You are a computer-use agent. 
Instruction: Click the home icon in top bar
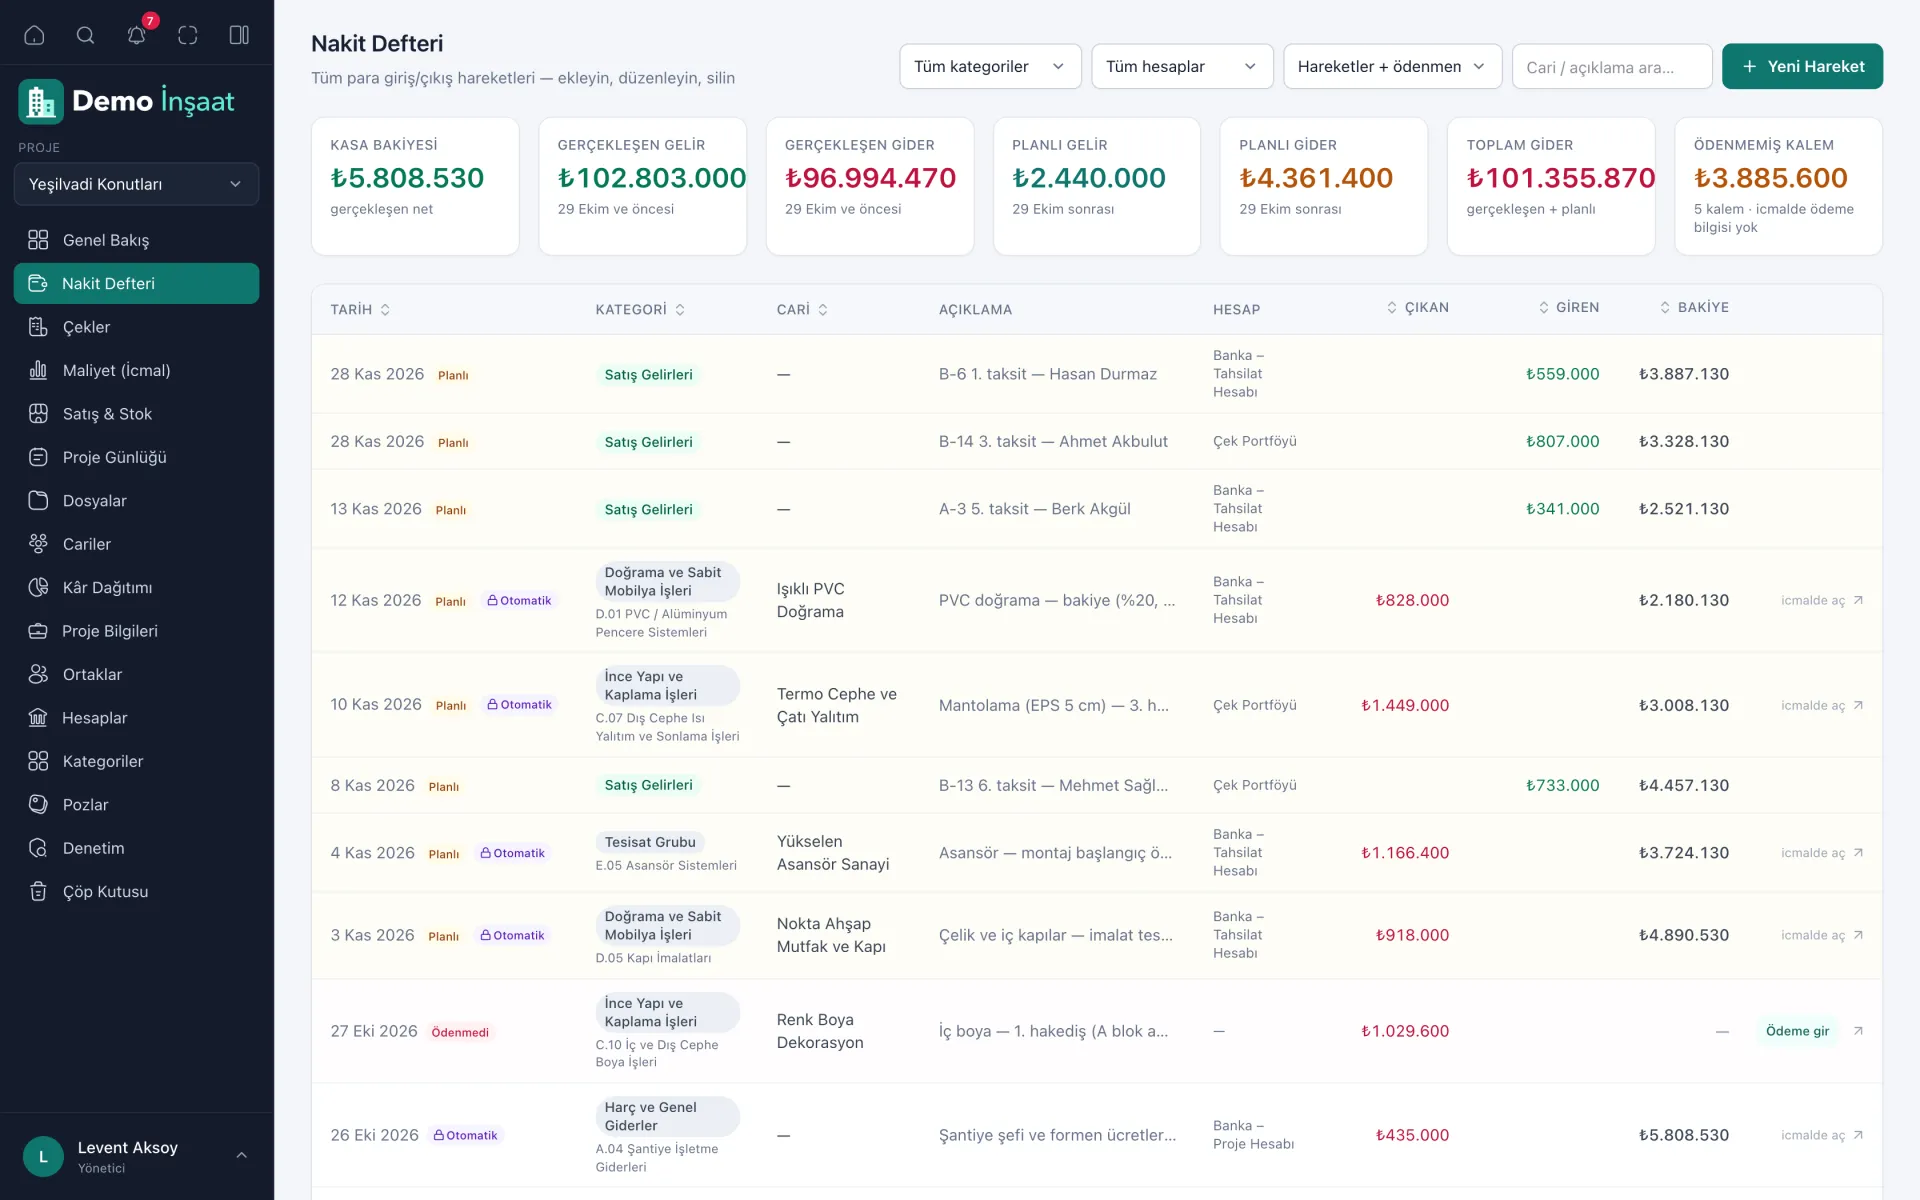(x=34, y=35)
